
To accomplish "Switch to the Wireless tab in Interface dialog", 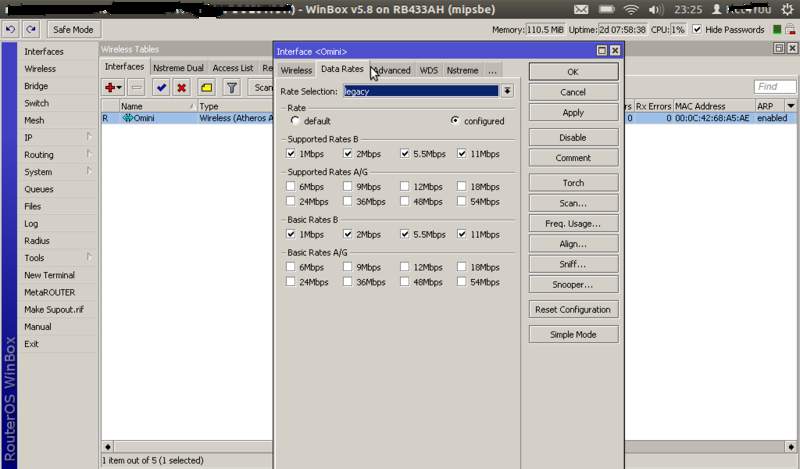I will coord(296,70).
